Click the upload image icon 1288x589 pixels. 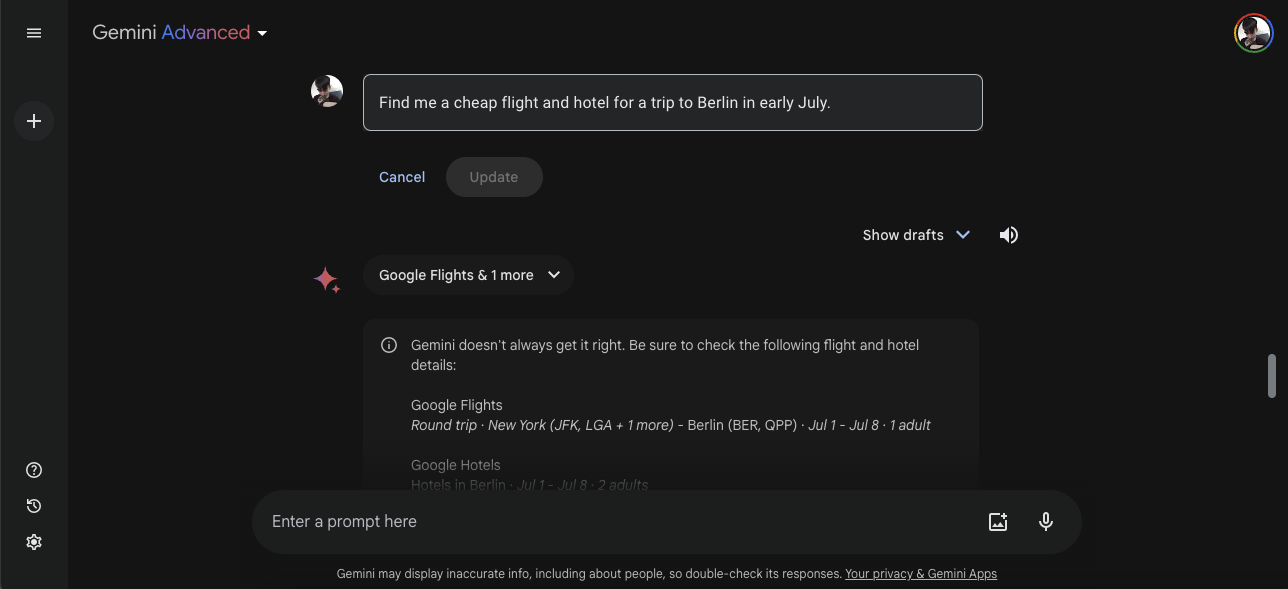point(998,521)
